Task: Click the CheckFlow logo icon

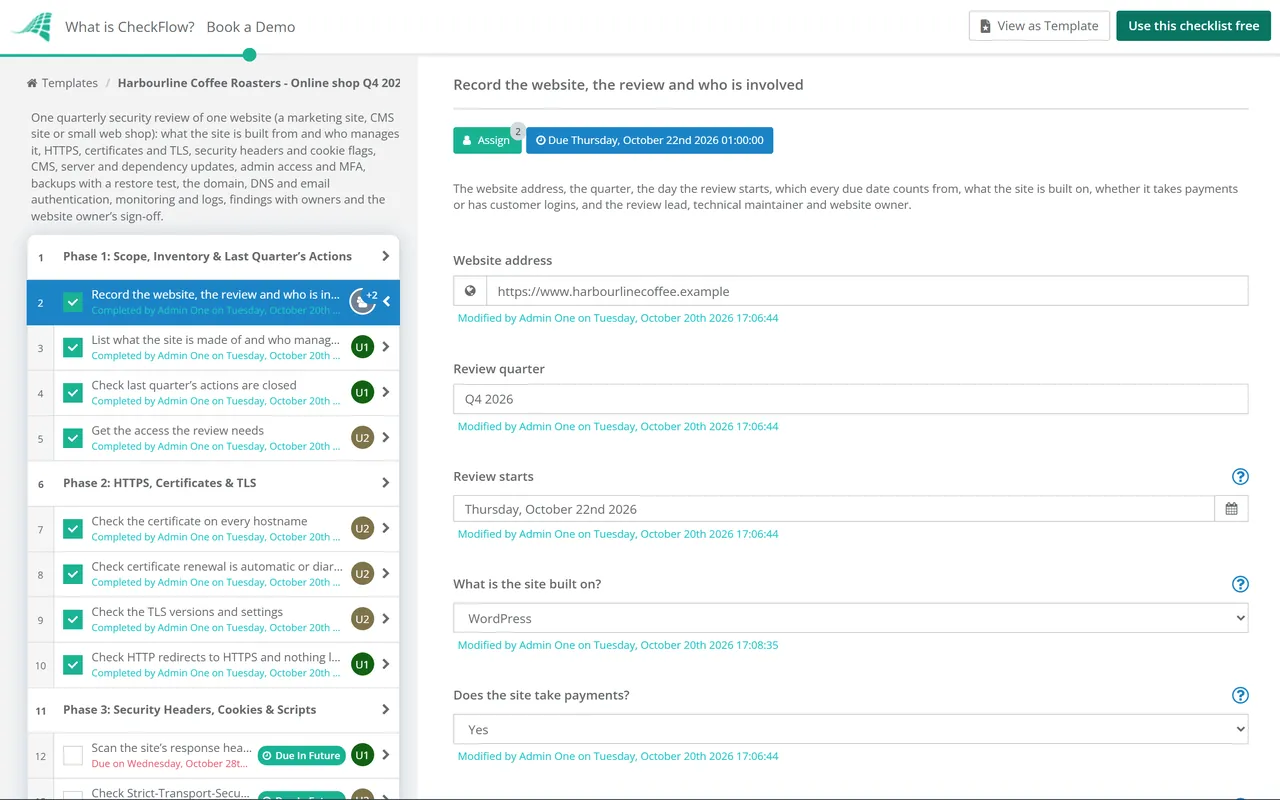Action: point(33,26)
